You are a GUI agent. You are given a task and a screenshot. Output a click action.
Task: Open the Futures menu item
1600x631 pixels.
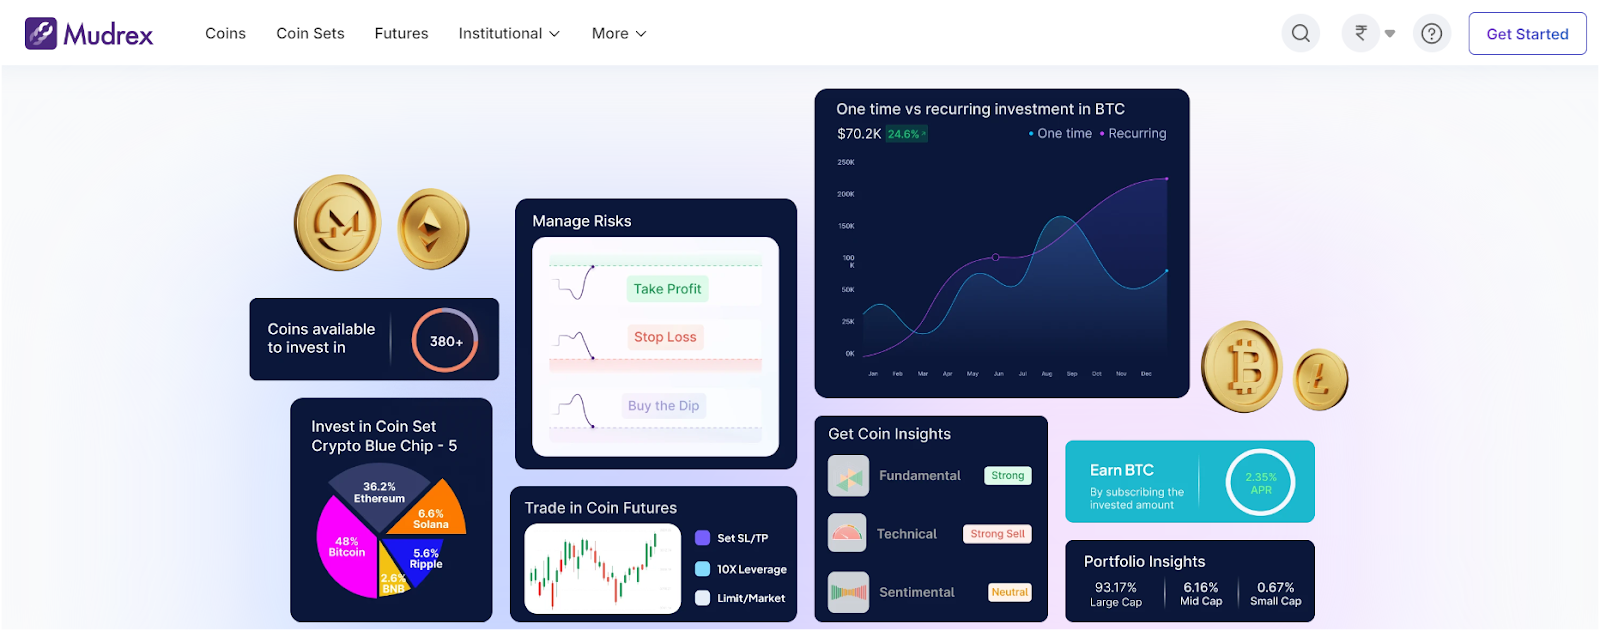click(x=401, y=33)
